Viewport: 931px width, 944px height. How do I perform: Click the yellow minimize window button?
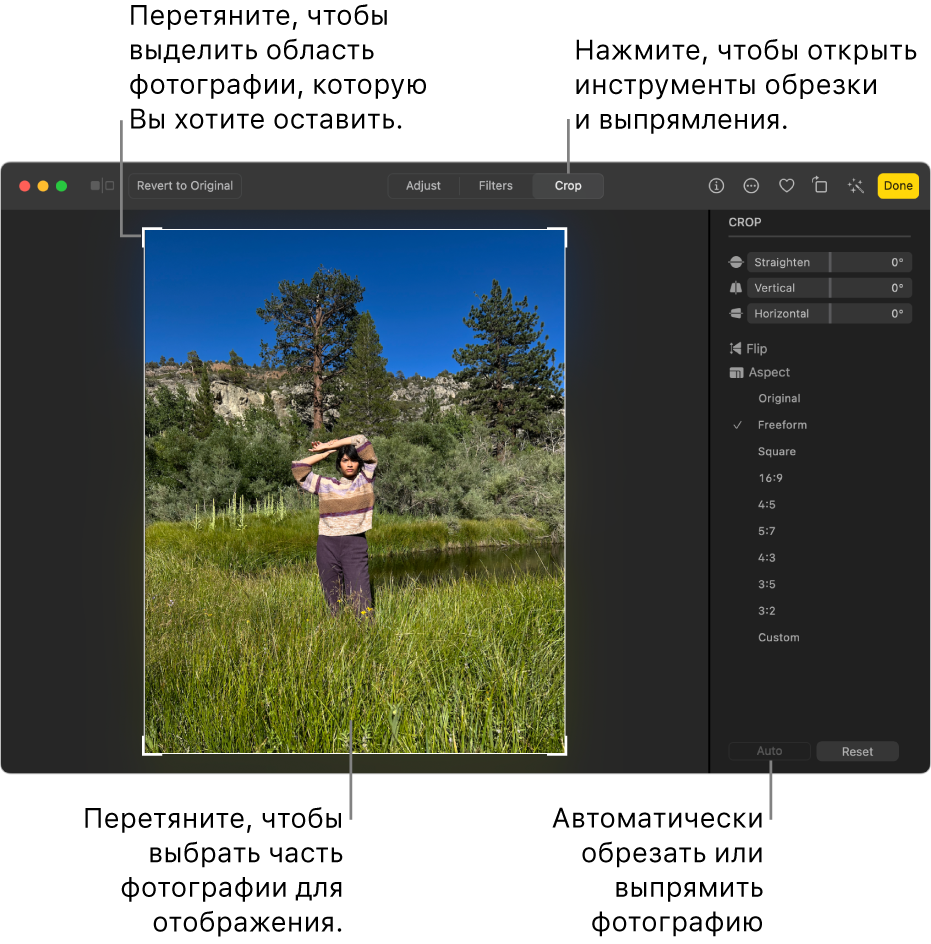click(43, 186)
